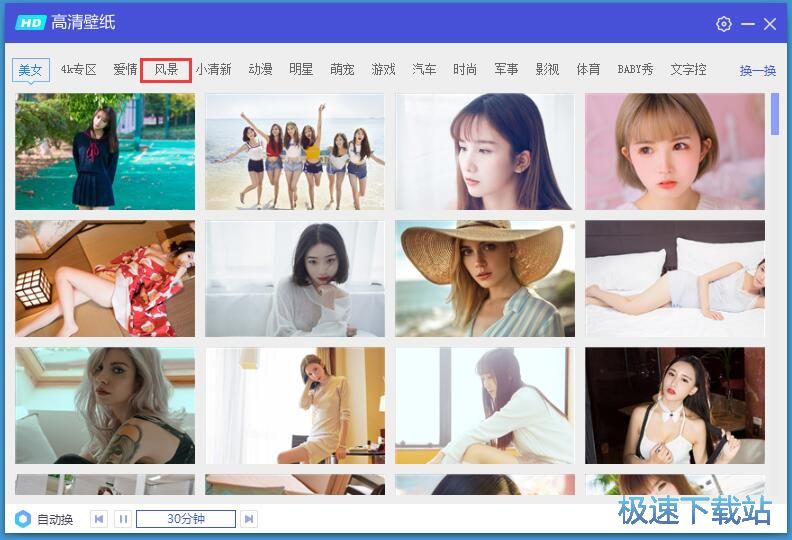792x540 pixels.
Task: Pick the short blonde bob pink wallpaper
Action: [675, 152]
